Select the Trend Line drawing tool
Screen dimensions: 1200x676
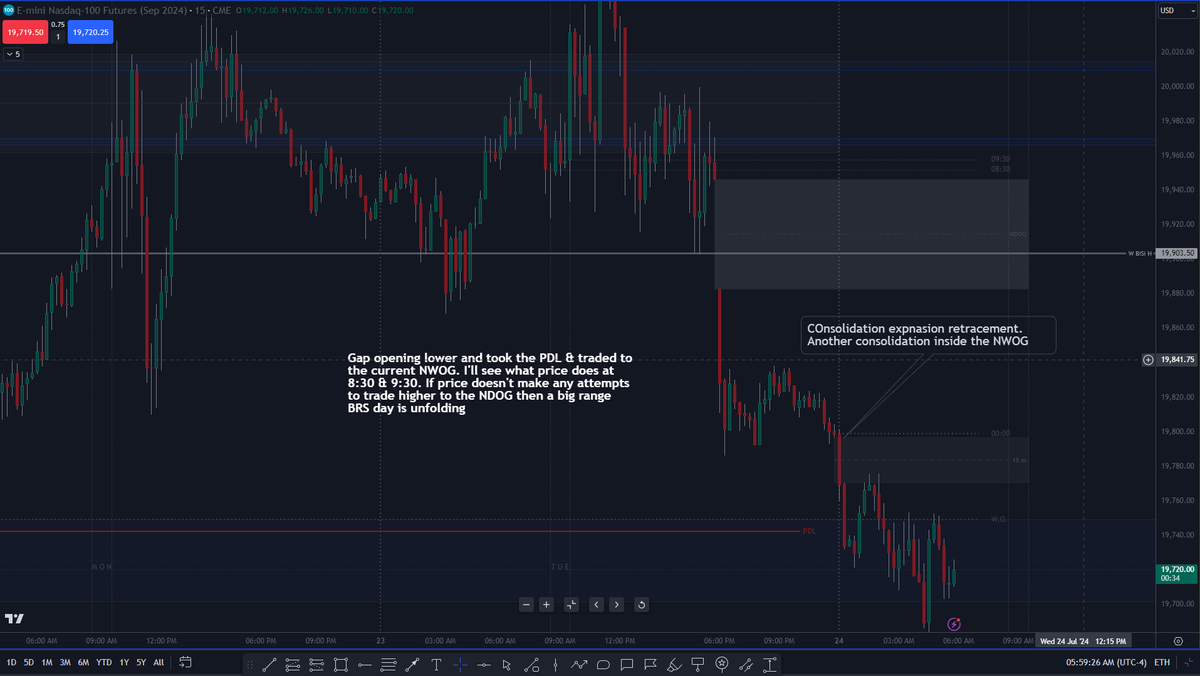(x=269, y=664)
